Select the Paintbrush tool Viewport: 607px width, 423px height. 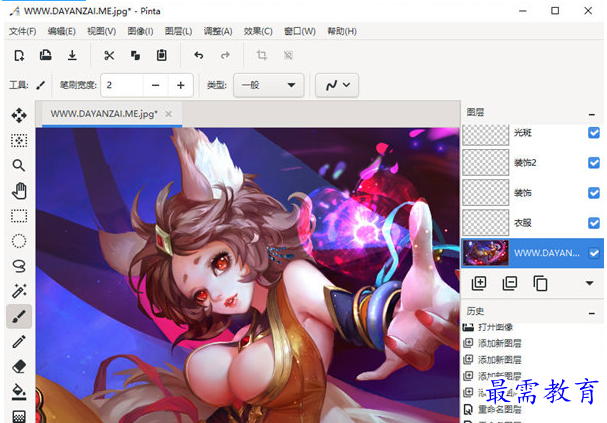[x=19, y=316]
